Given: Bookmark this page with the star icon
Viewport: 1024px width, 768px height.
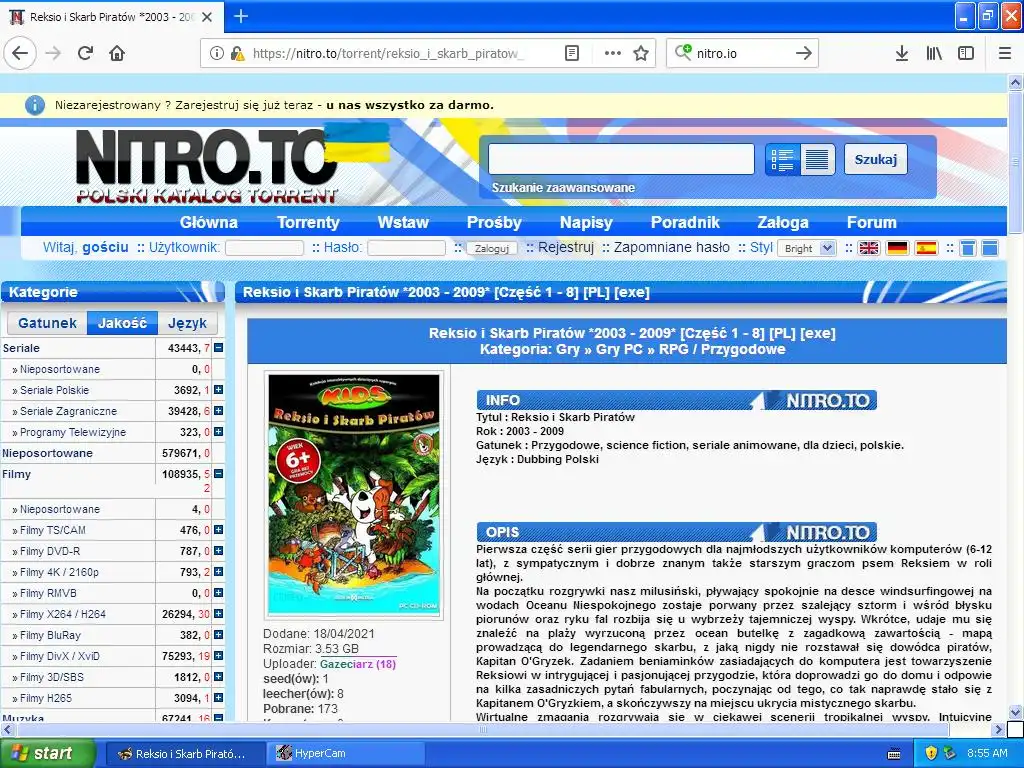Looking at the screenshot, I should 641,53.
